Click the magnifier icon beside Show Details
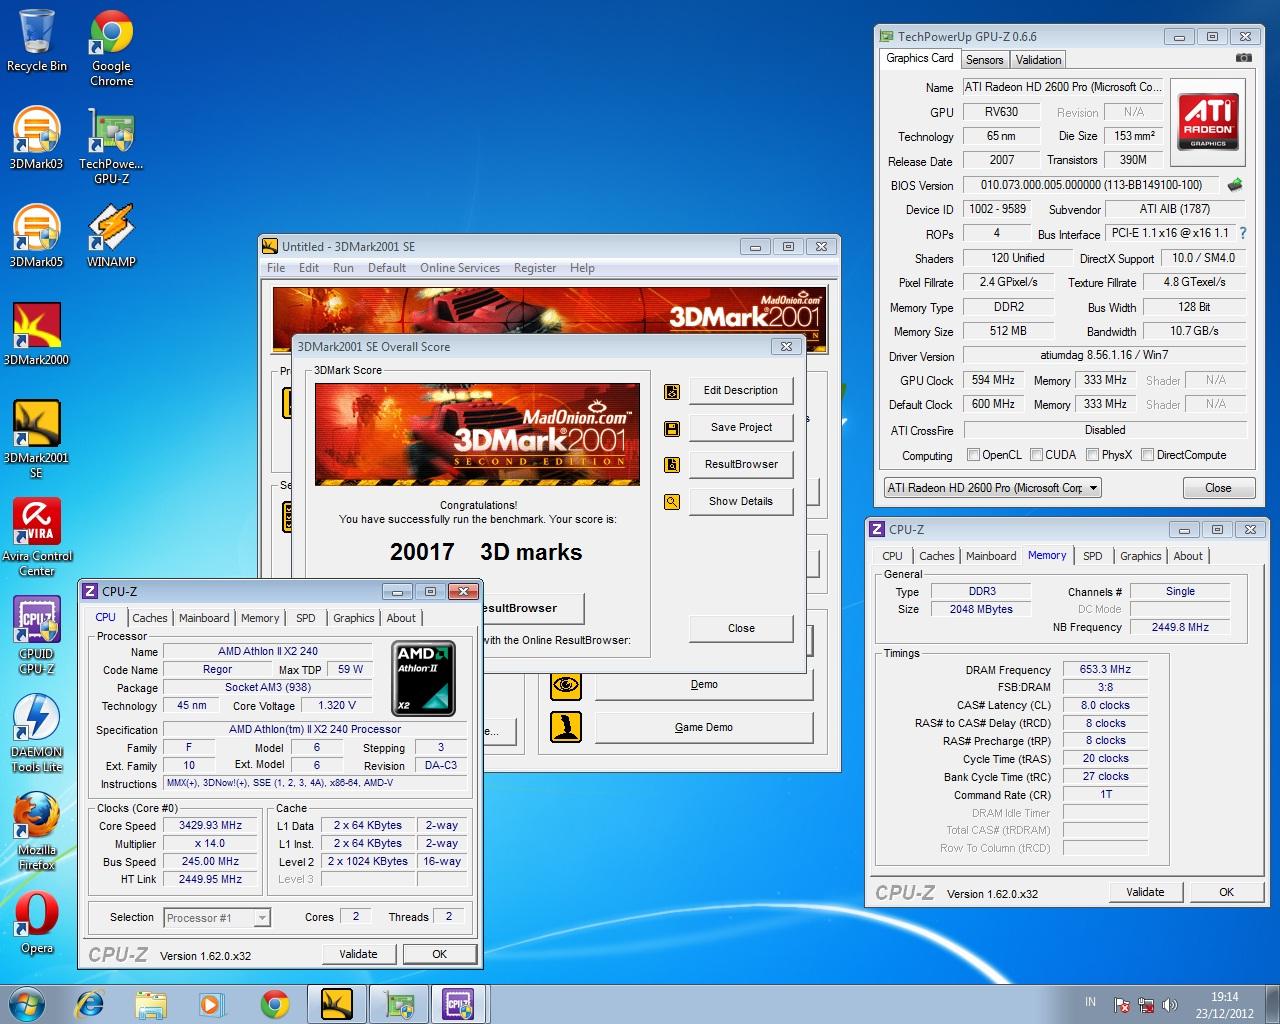The height and width of the screenshot is (1024, 1280). pyautogui.click(x=672, y=502)
